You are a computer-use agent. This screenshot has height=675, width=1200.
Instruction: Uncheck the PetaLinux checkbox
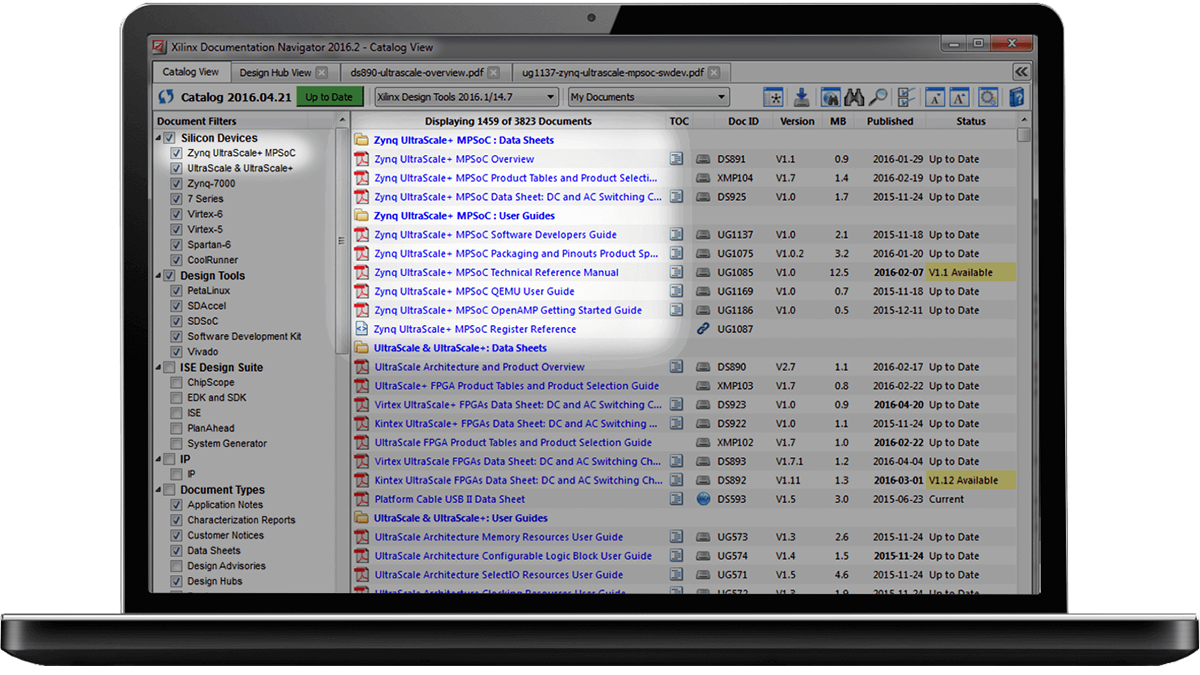tap(177, 291)
